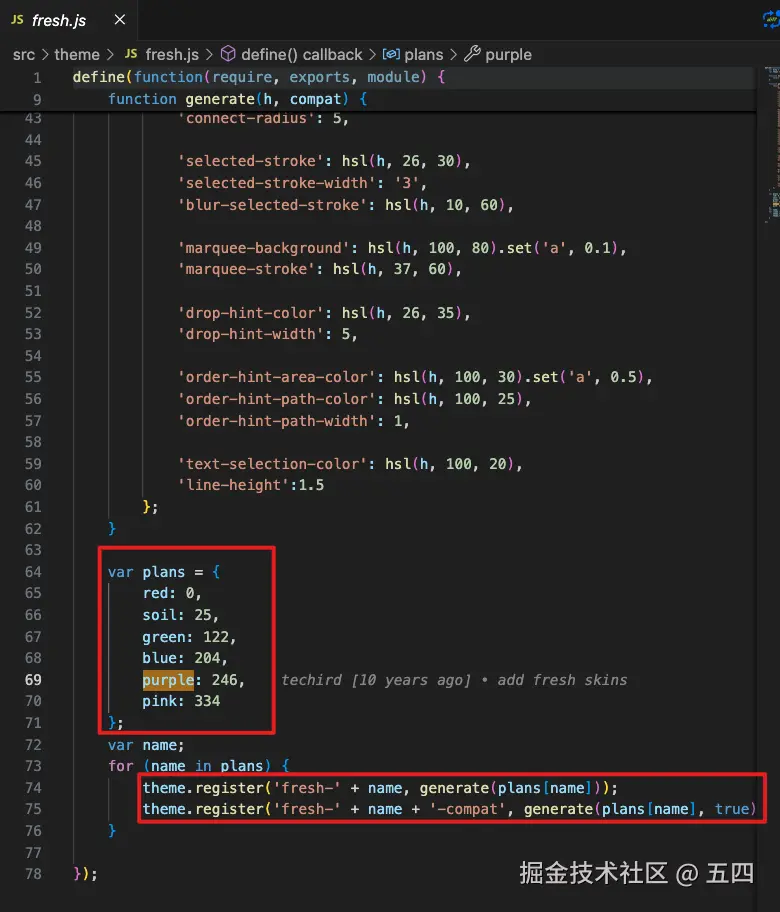Click the variable icon before plans breadcrumb
Viewport: 780px width, 912px height.
coord(391,54)
